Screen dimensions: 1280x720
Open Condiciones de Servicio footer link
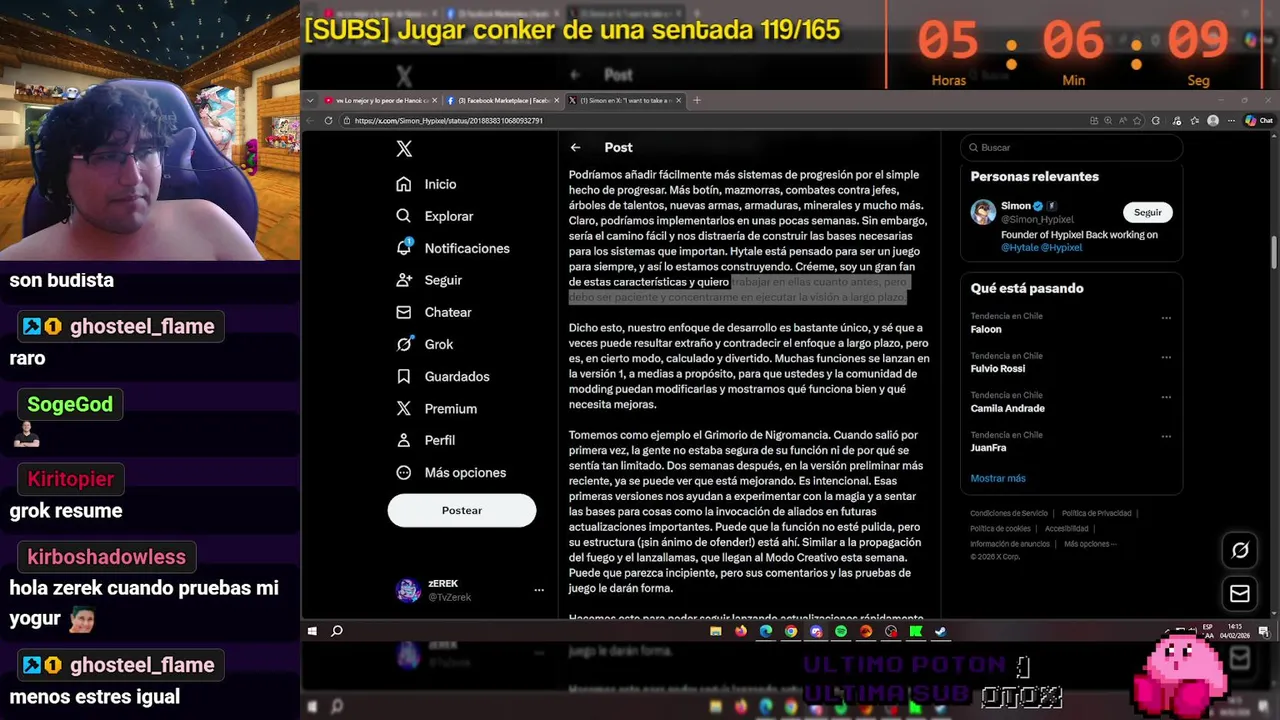point(1008,513)
